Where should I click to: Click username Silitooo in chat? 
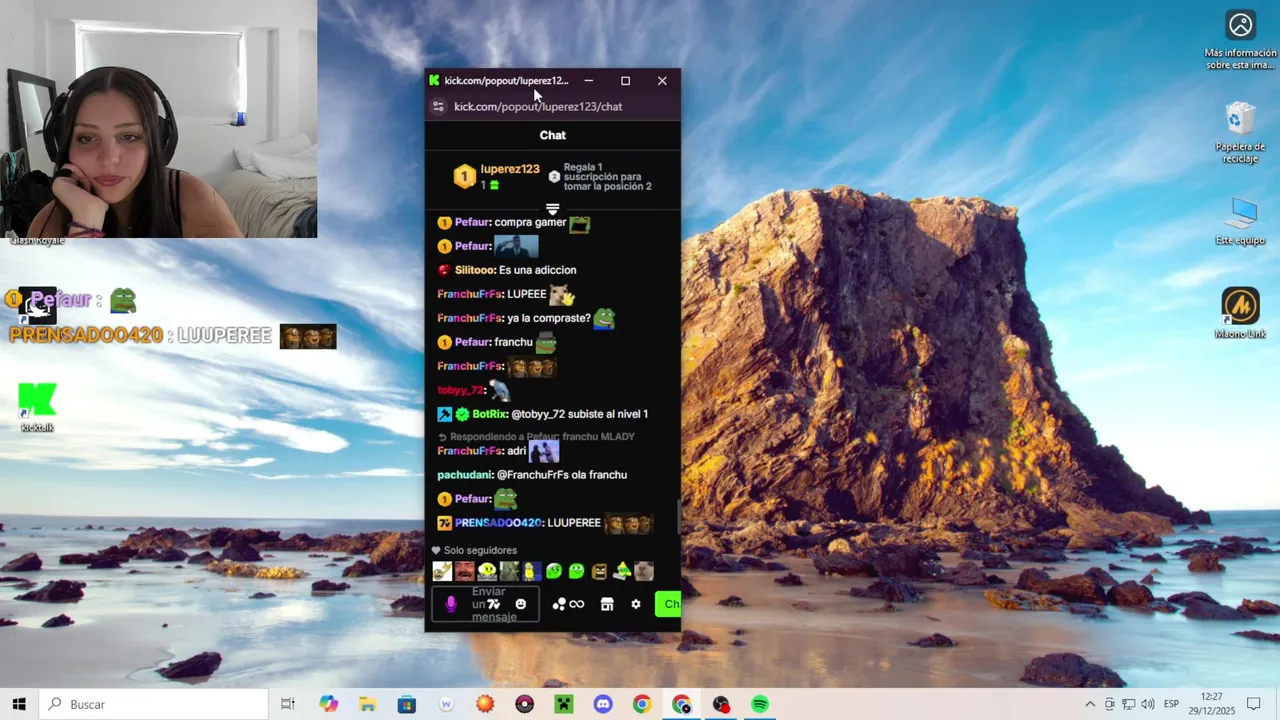click(475, 270)
